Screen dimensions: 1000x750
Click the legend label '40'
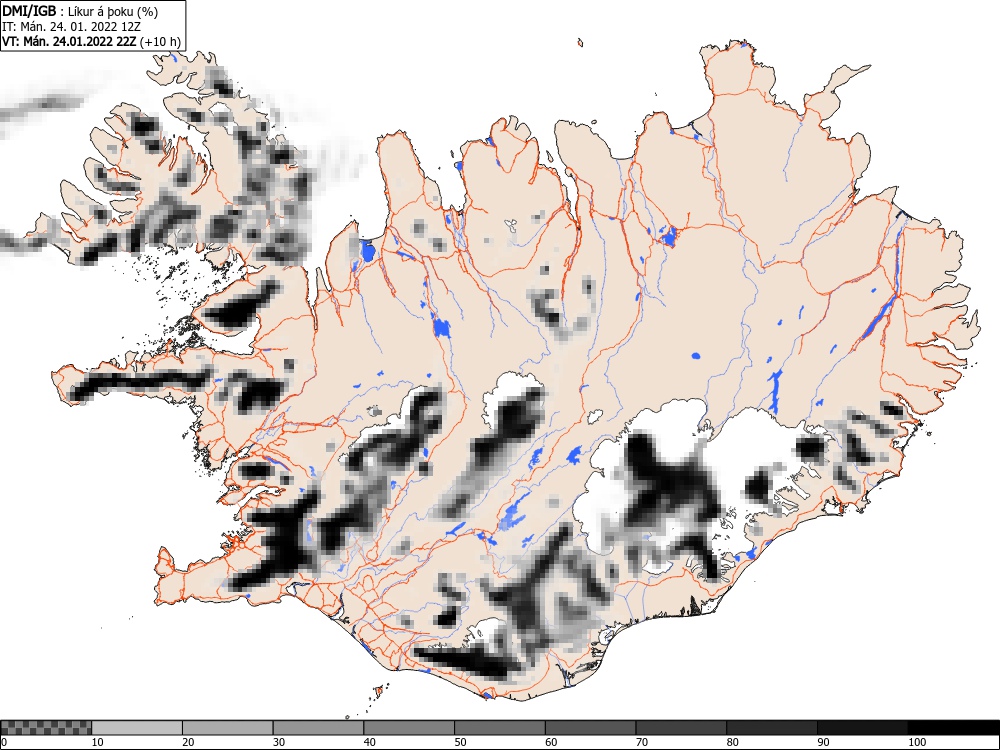click(369, 742)
